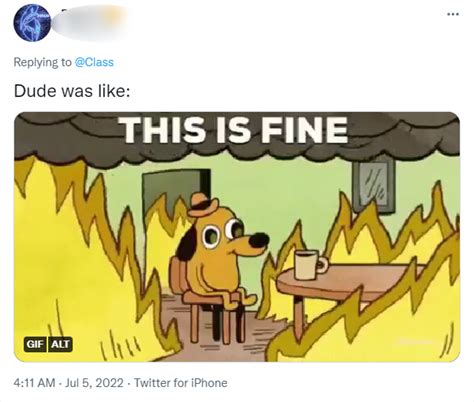Click the picture frame on the wall
Screen dimensions: 474x402
click(375, 185)
